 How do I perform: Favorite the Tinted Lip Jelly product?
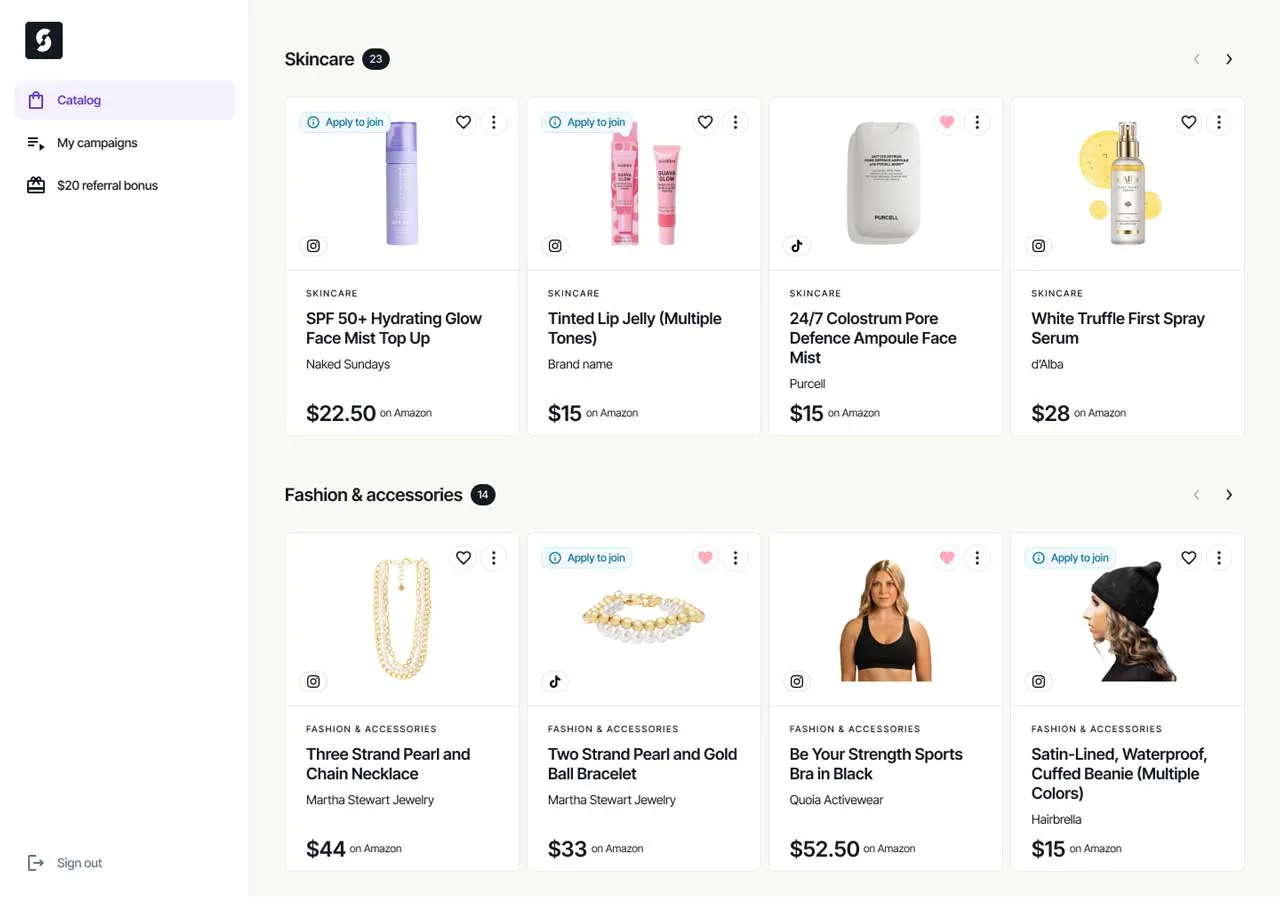705,122
